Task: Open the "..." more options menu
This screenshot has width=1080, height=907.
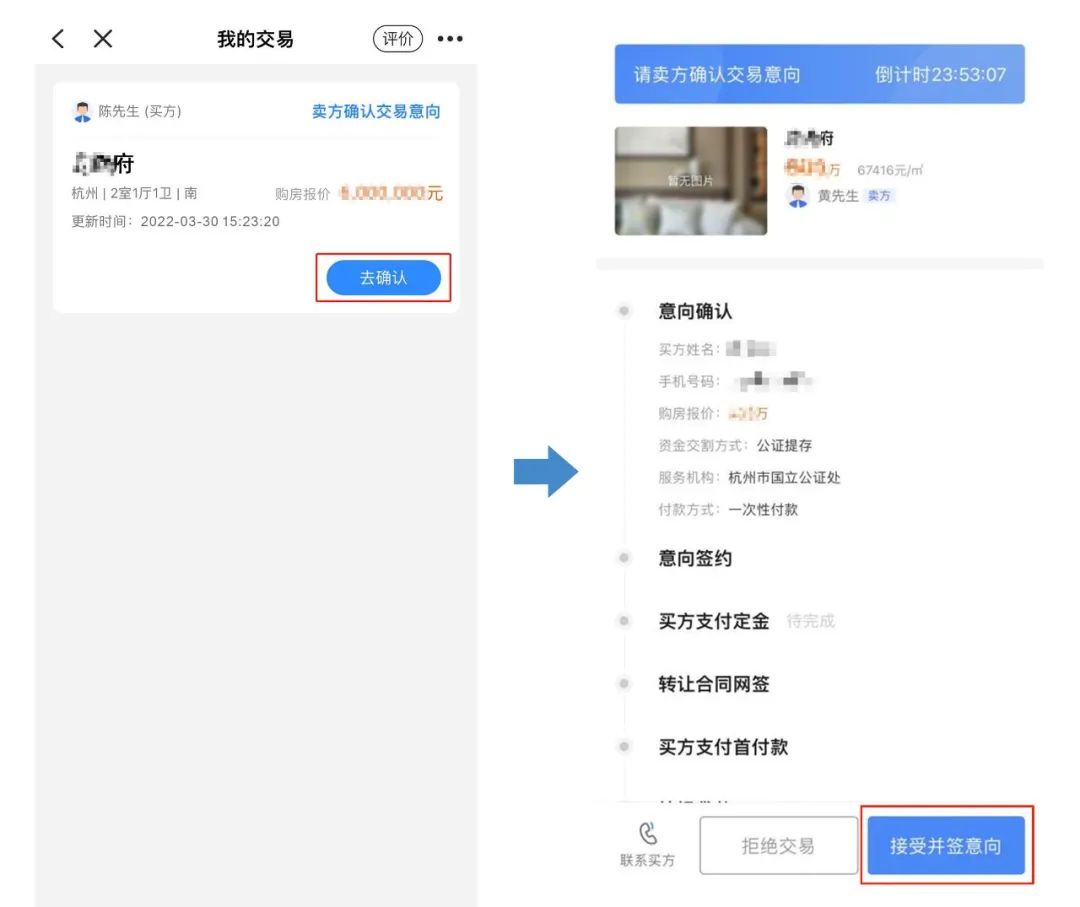Action: click(450, 38)
